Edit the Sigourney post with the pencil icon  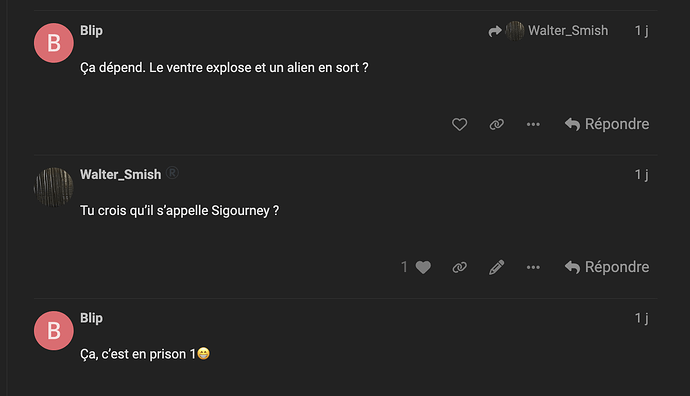[496, 267]
